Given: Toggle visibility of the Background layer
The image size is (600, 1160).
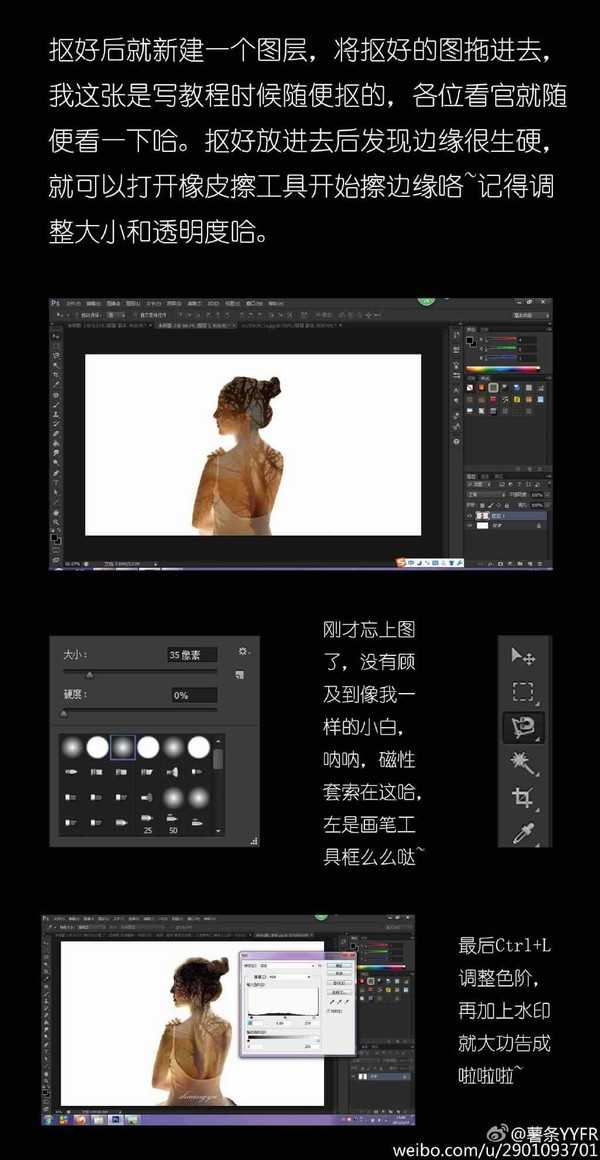Looking at the screenshot, I should tap(469, 524).
